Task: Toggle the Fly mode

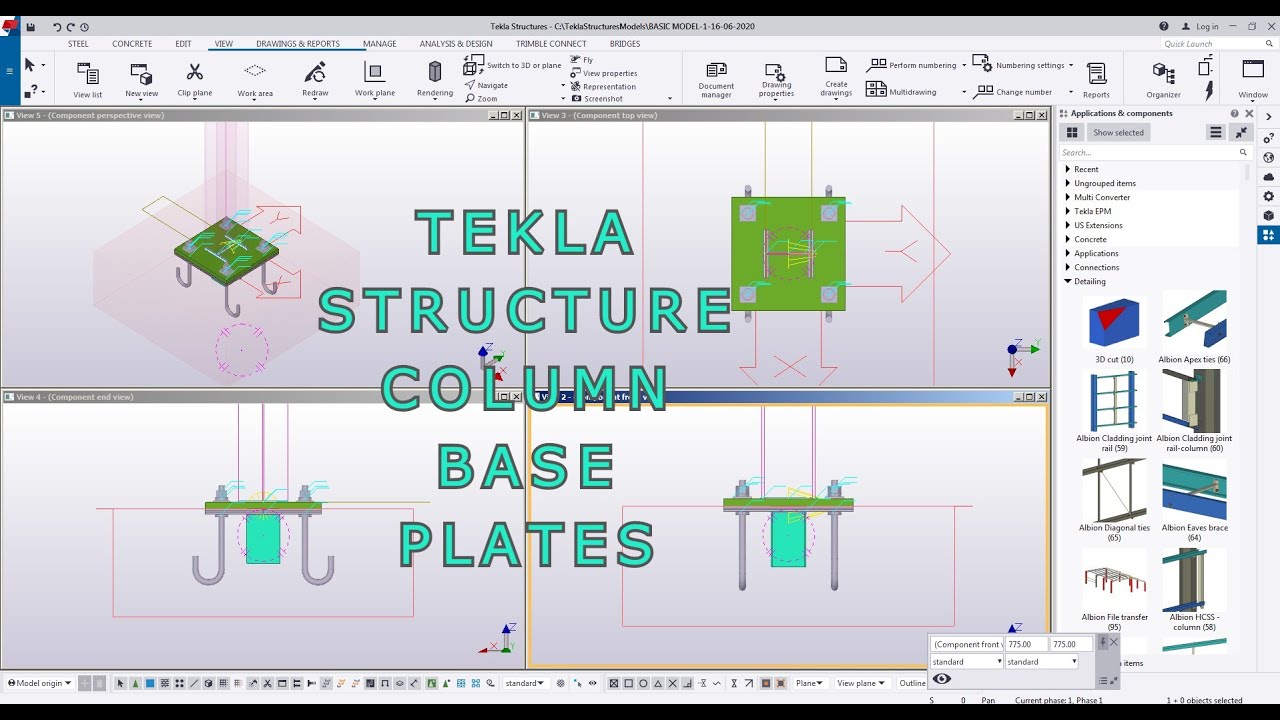Action: [x=582, y=60]
